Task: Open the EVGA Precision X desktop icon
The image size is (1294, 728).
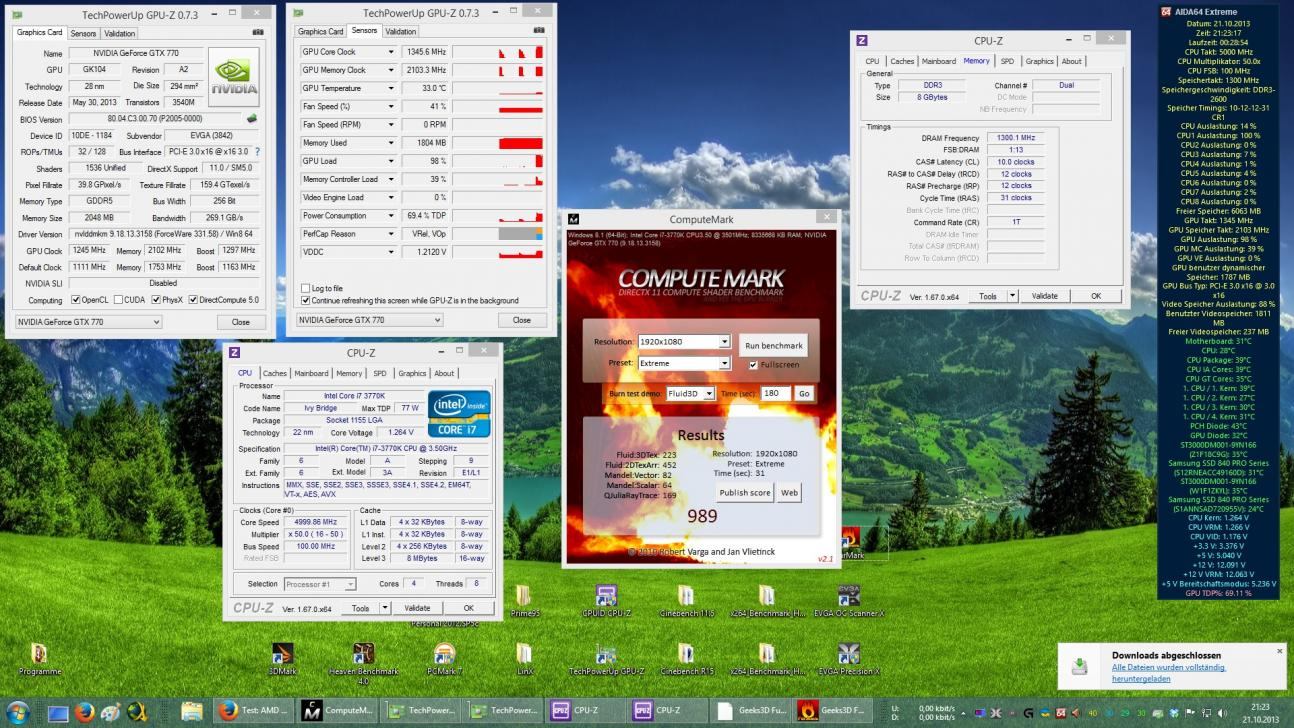Action: tap(848, 659)
